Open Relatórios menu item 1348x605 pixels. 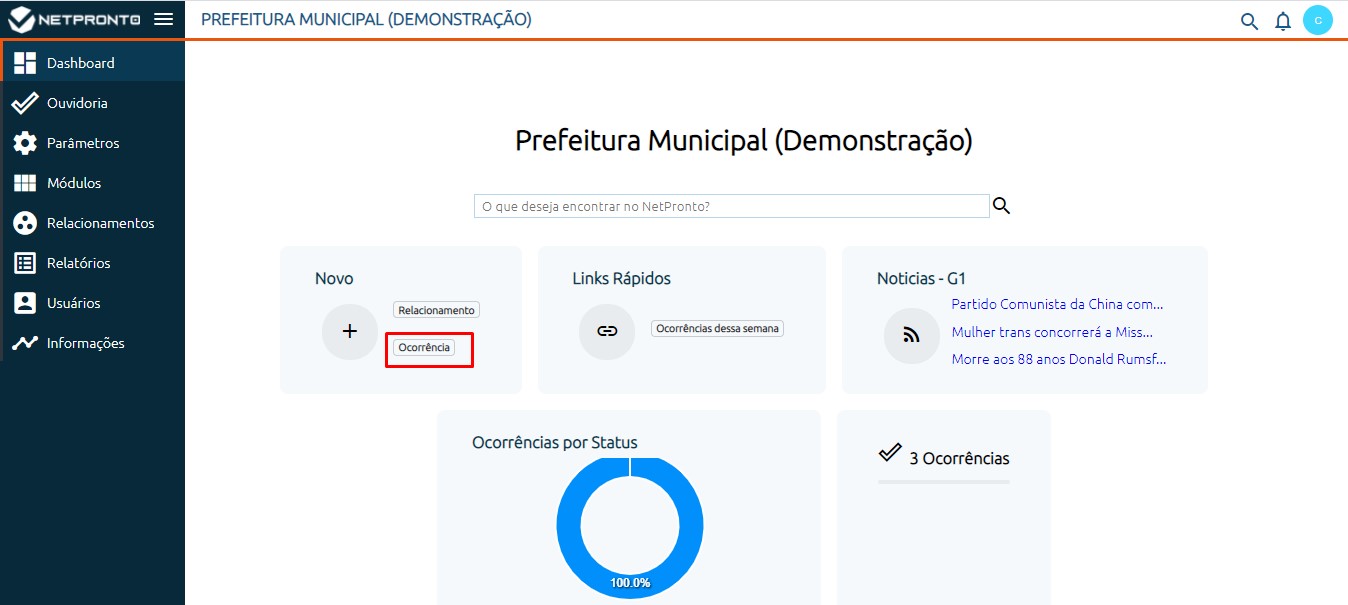point(93,262)
